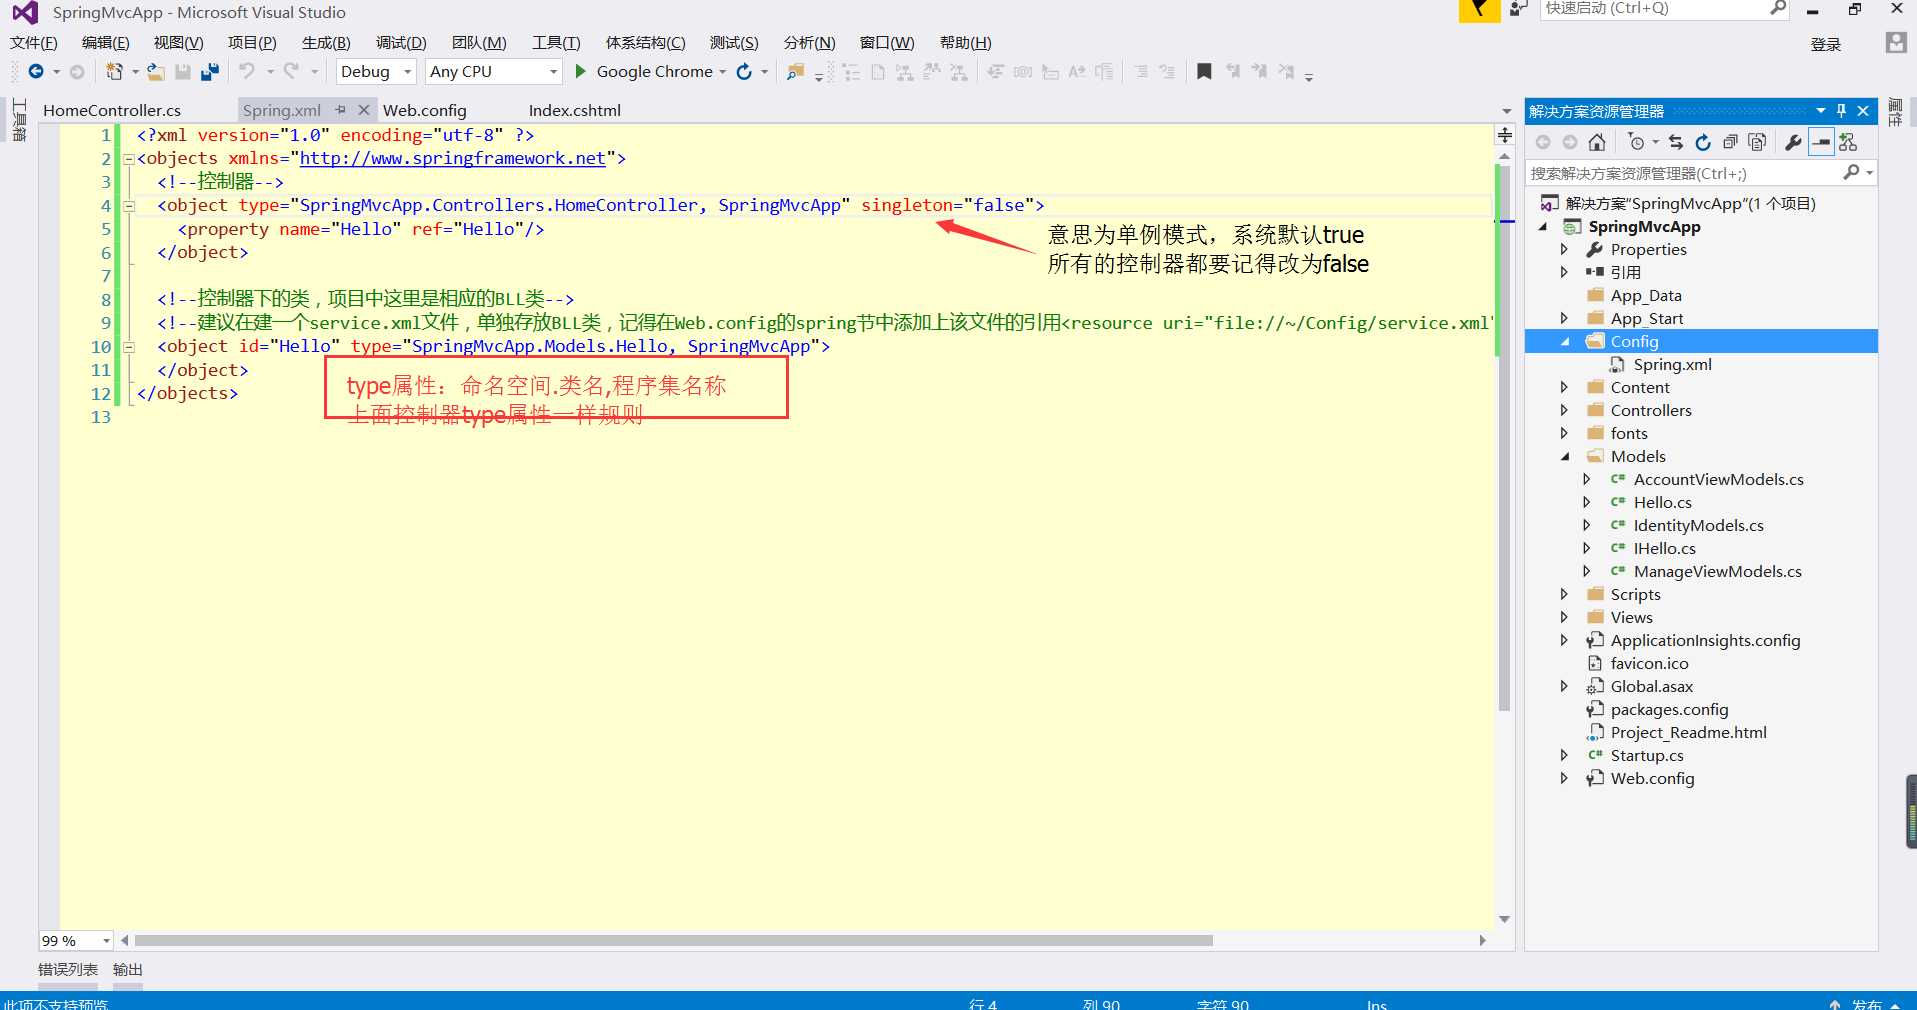Click the notifications flag icon
Viewport: 1917px width, 1010px height.
coord(1479,10)
